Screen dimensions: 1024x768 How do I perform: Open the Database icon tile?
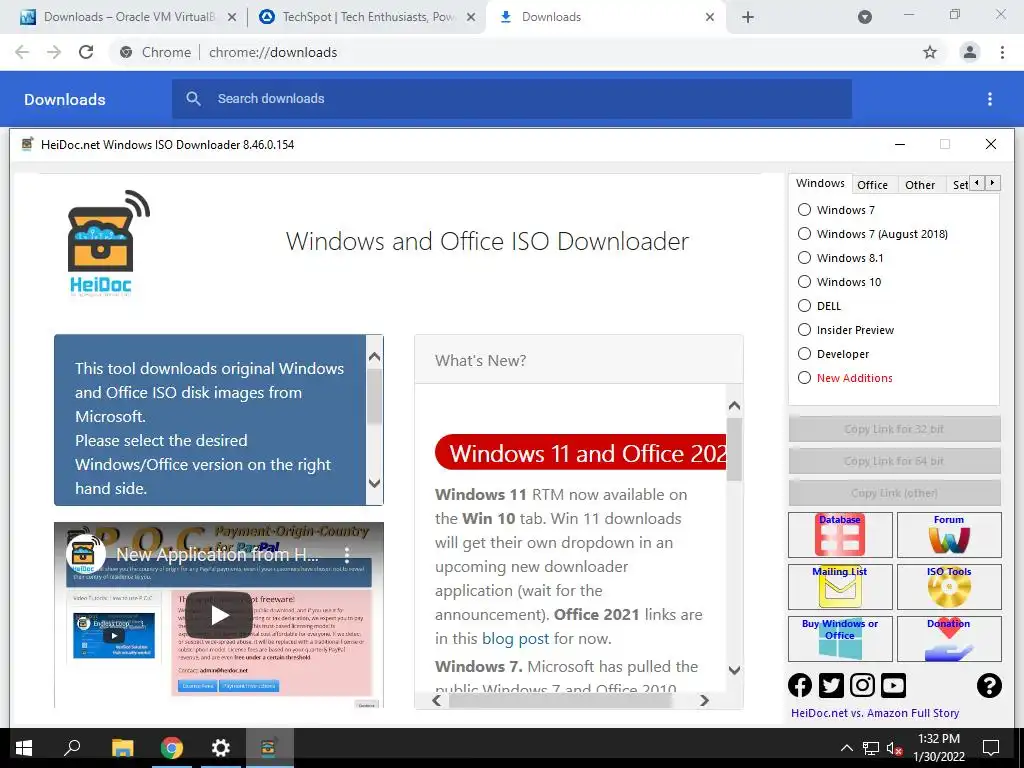pos(840,535)
